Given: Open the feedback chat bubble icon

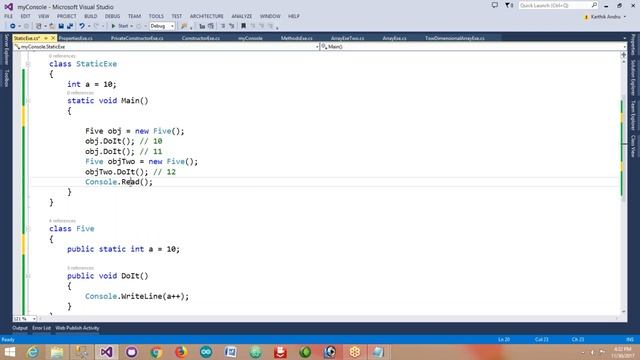Looking at the screenshot, I should 495,5.
